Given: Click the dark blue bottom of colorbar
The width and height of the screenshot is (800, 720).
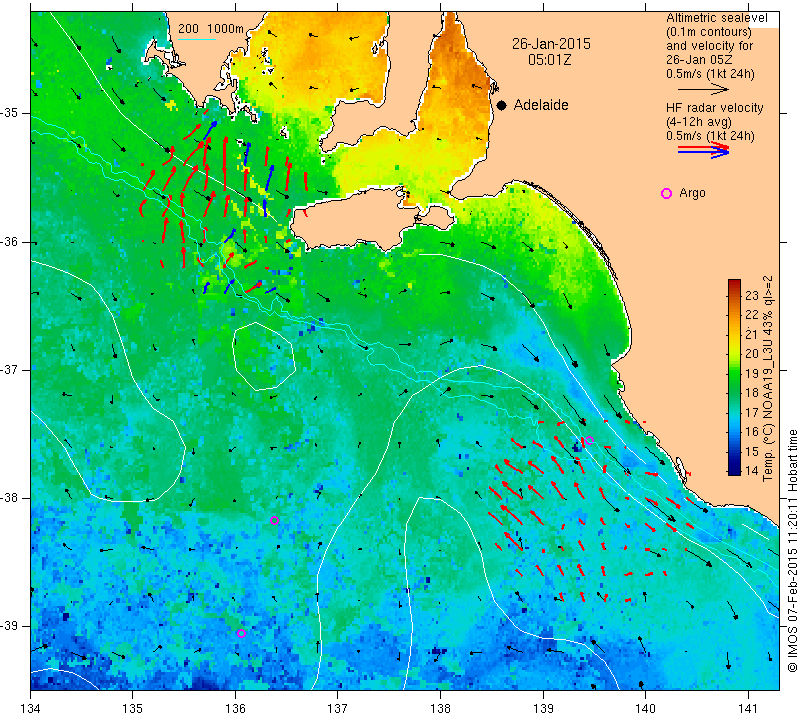Looking at the screenshot, I should click(734, 471).
